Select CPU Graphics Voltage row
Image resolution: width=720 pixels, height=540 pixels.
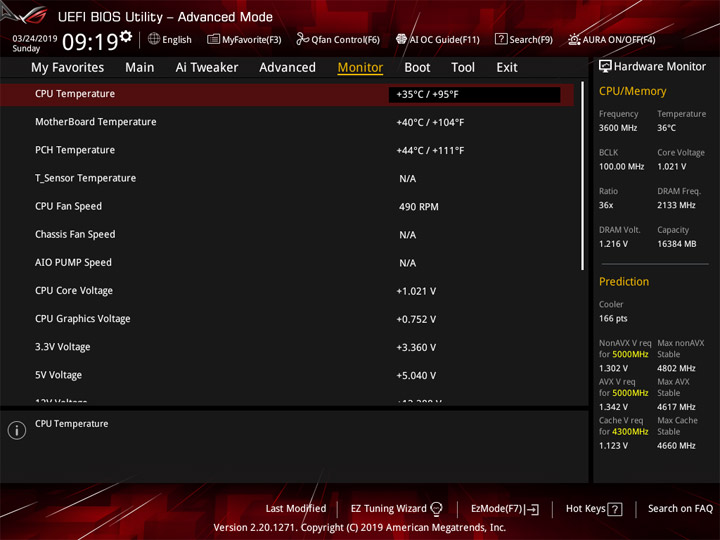287,319
